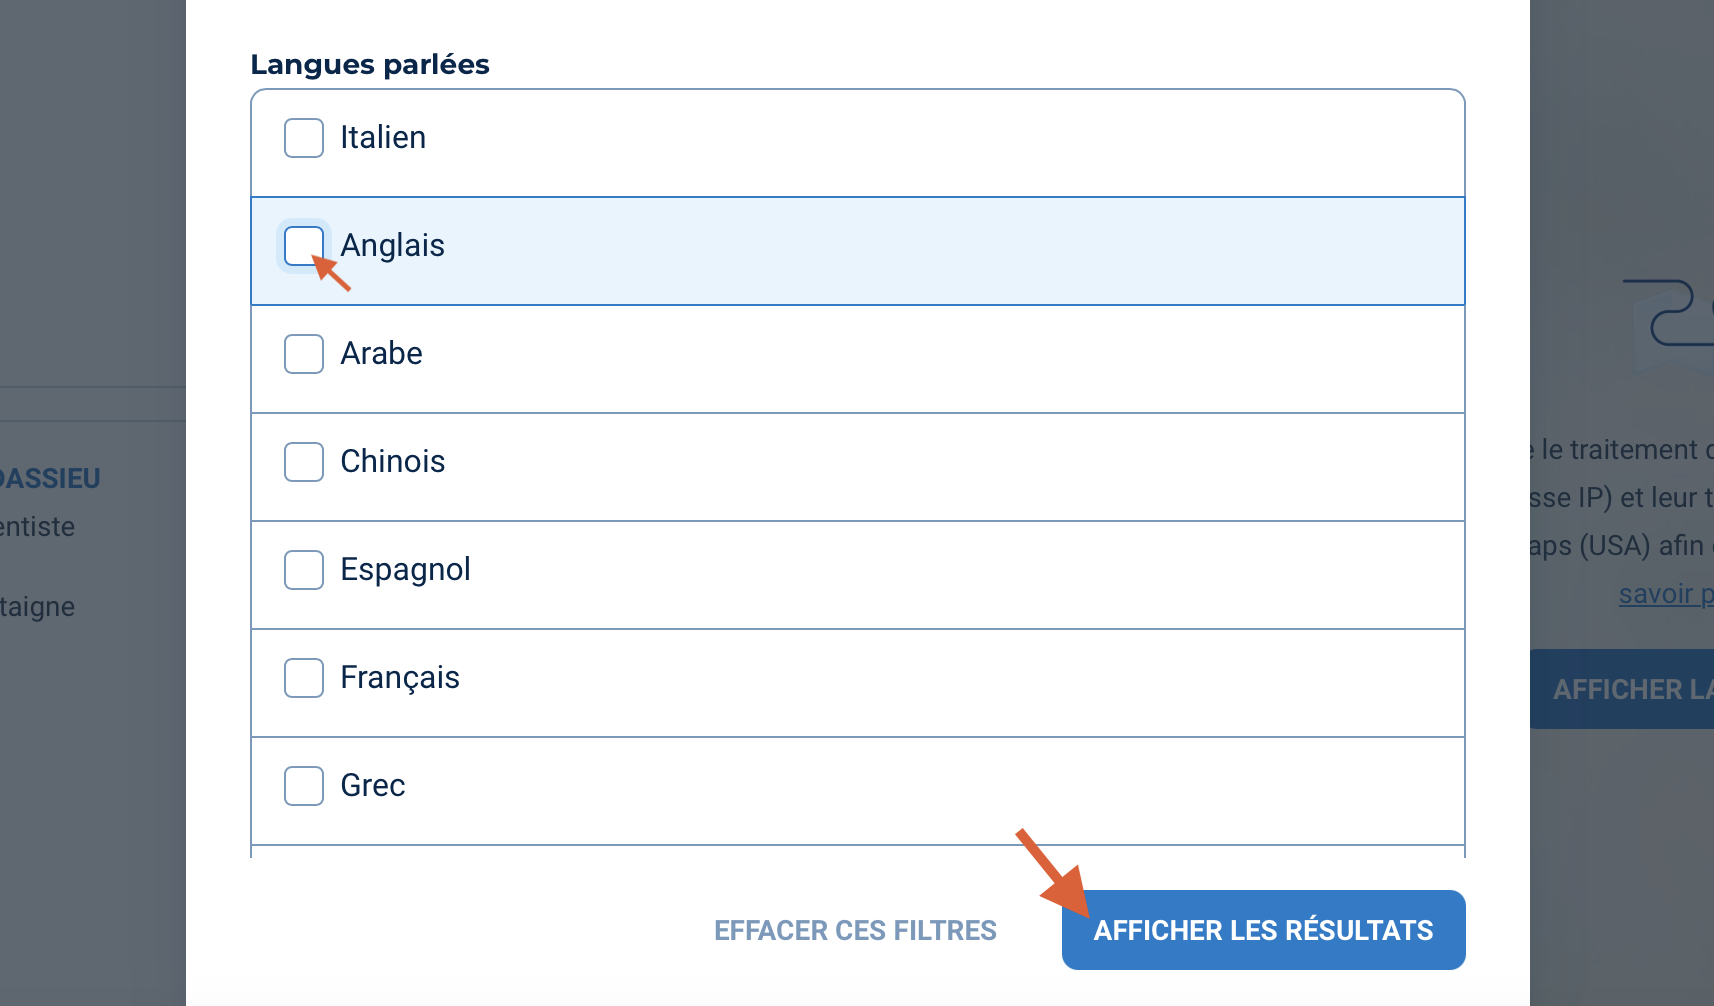Check the Français checkbox
The image size is (1714, 1006).
[x=304, y=678]
